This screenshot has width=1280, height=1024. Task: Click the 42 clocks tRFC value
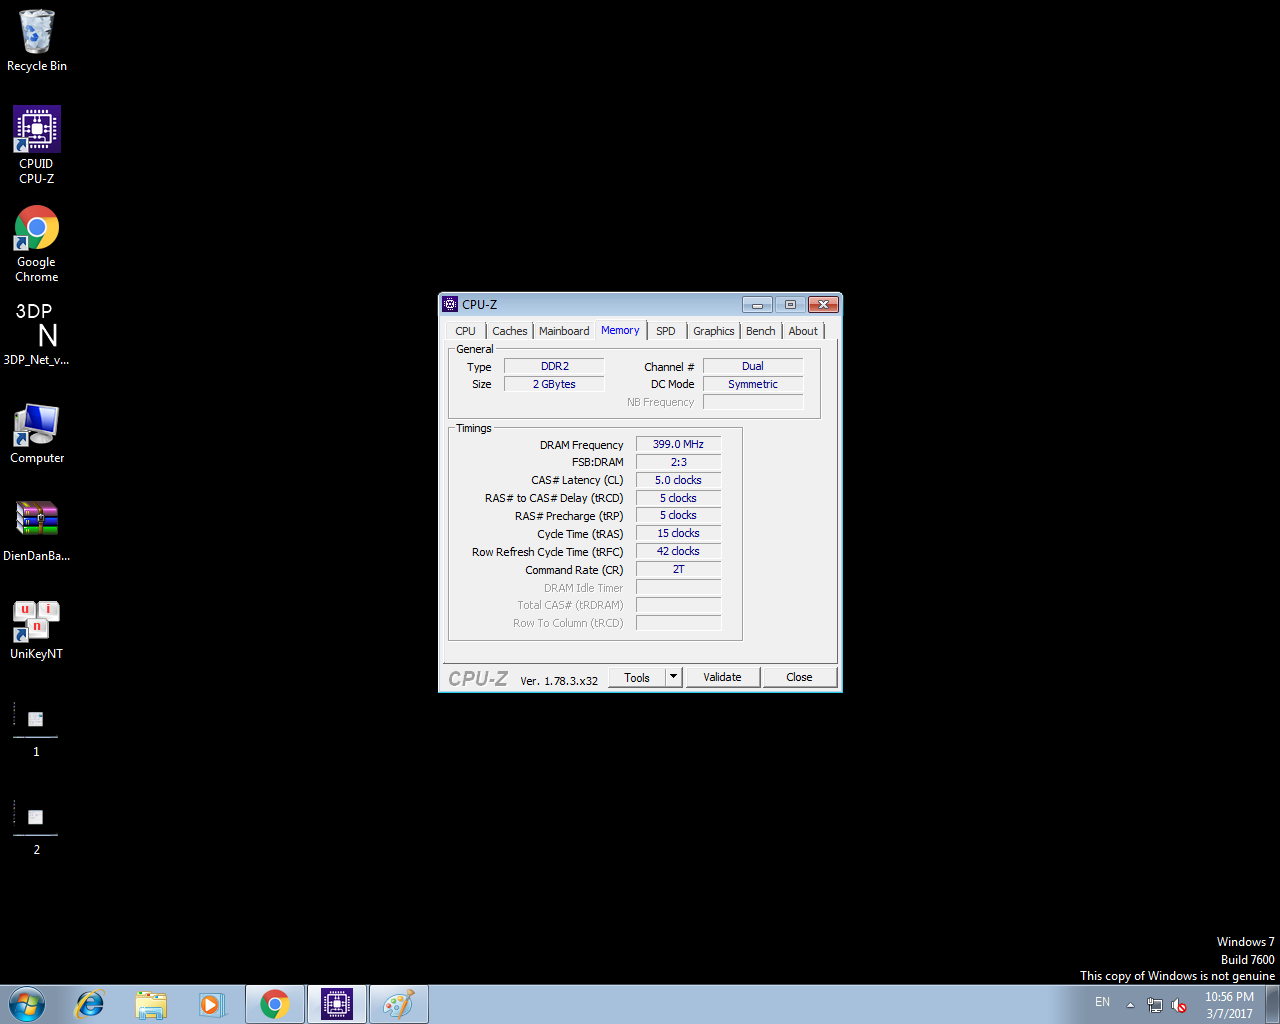coord(678,551)
